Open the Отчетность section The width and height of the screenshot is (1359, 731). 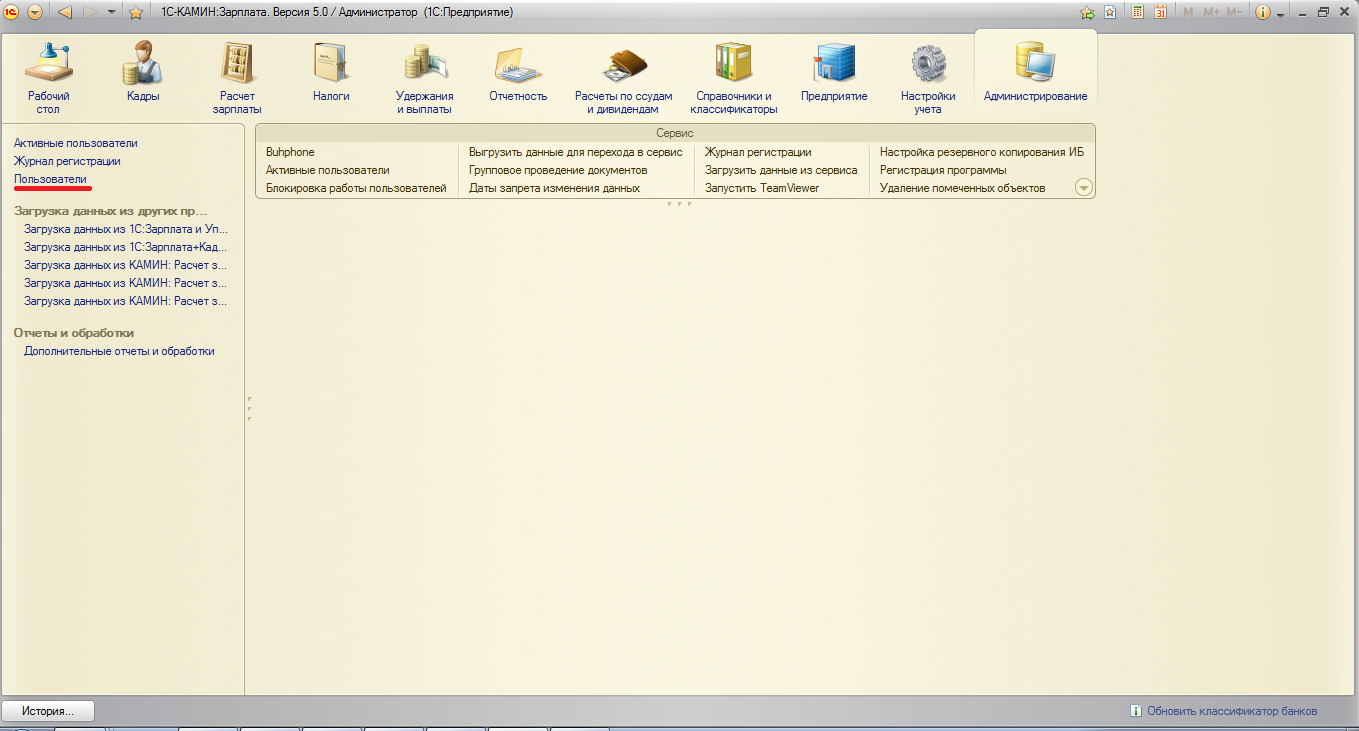pyautogui.click(x=518, y=73)
